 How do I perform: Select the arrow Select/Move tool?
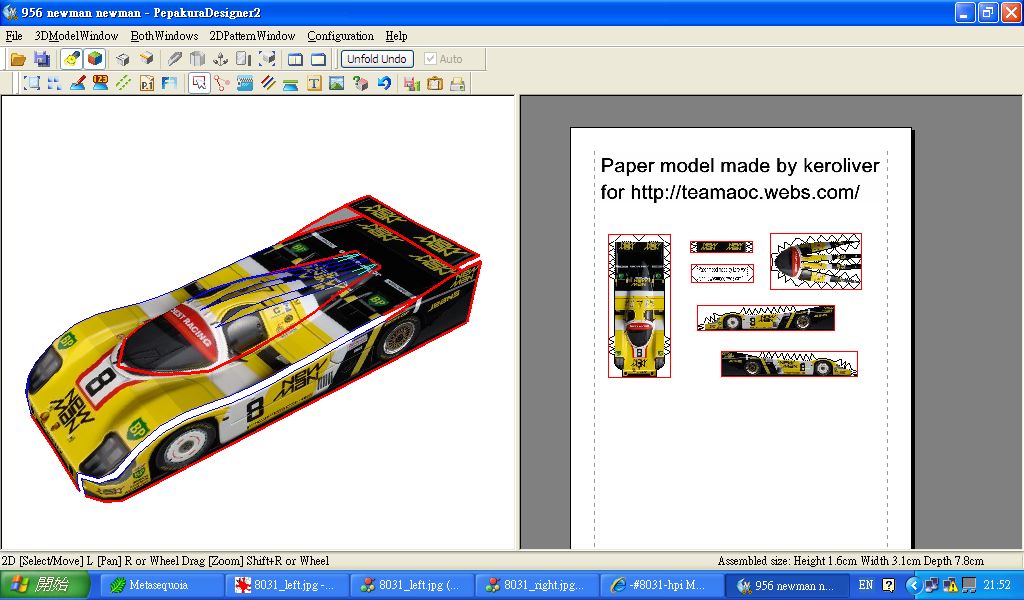click(199, 83)
